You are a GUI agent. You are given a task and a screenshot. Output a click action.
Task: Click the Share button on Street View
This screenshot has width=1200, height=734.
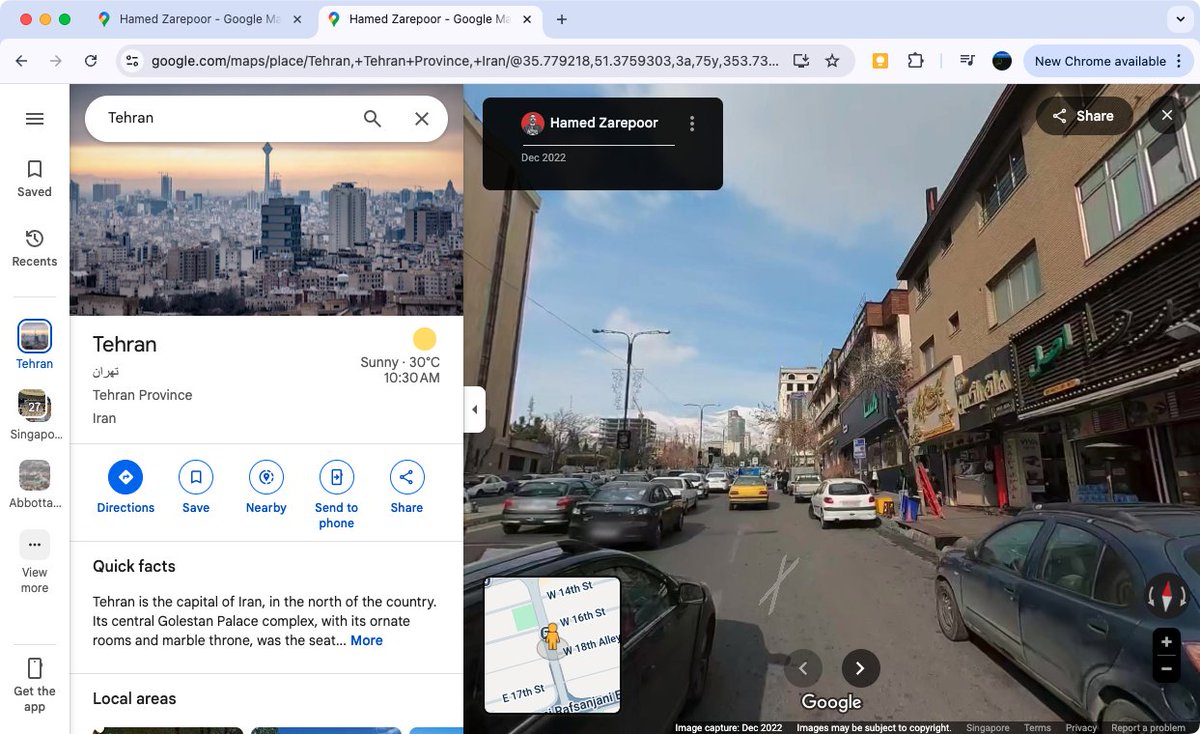1083,116
